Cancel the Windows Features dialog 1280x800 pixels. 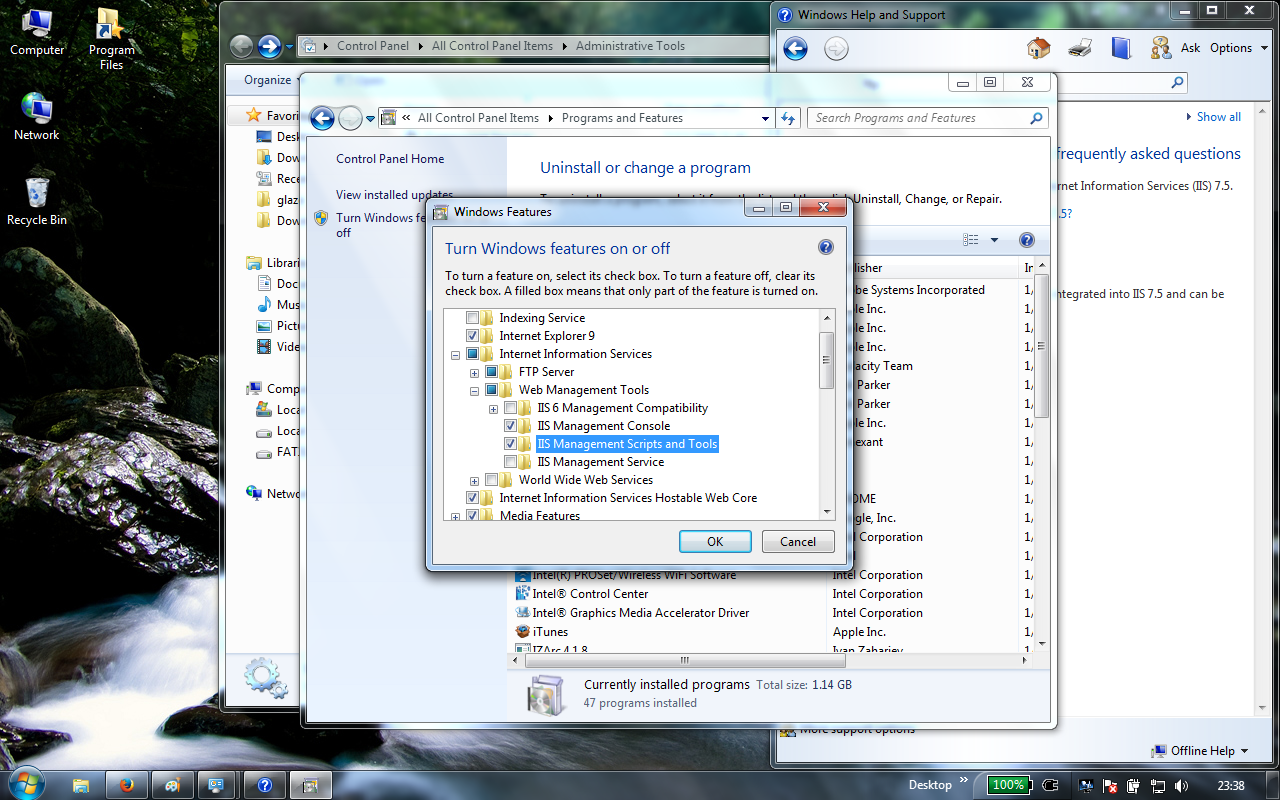[x=798, y=541]
